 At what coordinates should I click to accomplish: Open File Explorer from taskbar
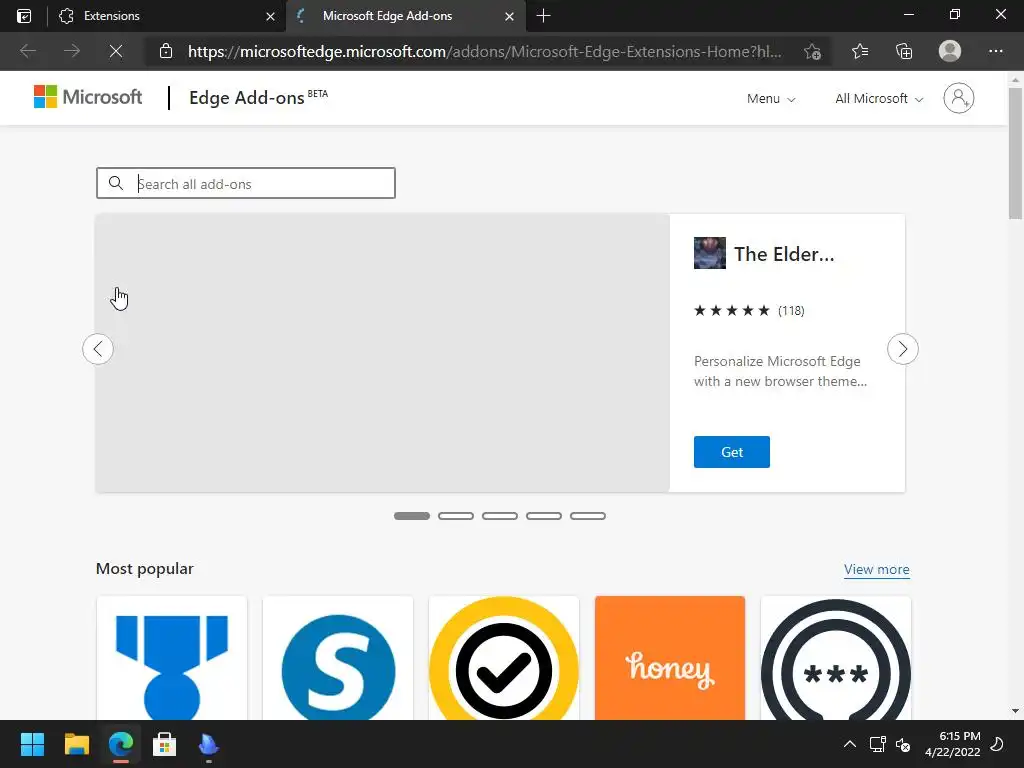point(76,744)
